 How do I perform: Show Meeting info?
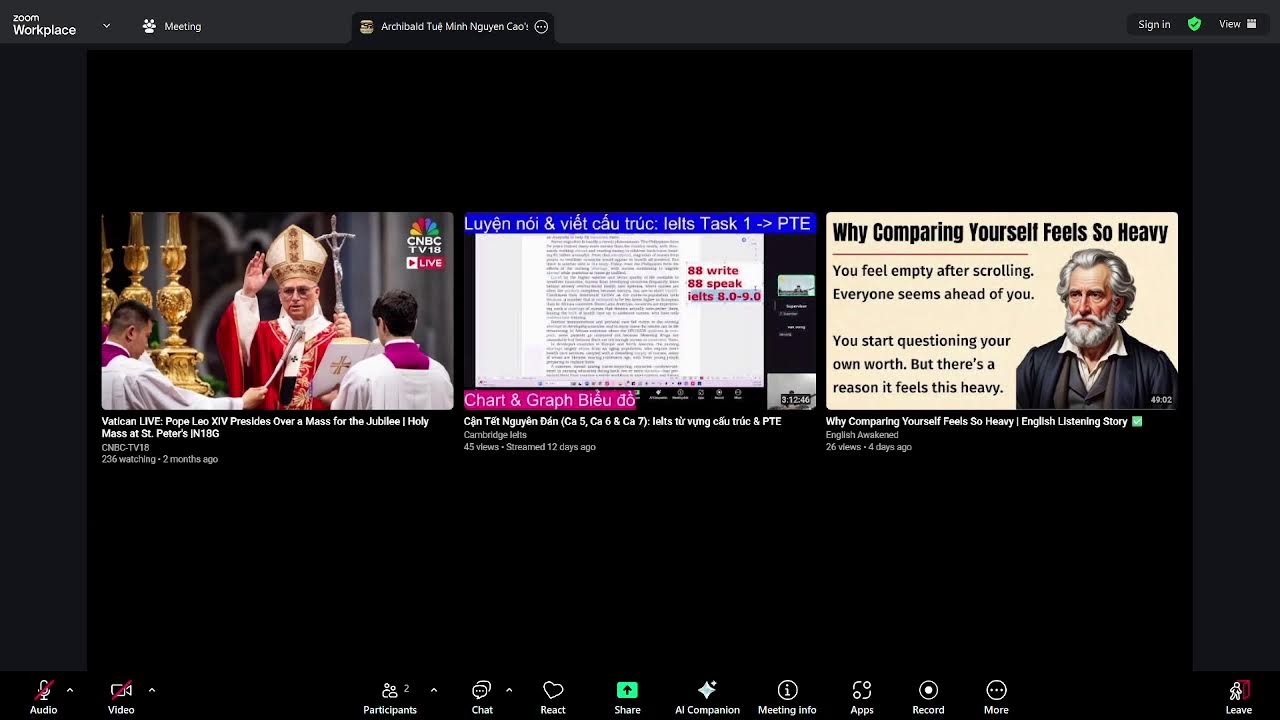(787, 697)
